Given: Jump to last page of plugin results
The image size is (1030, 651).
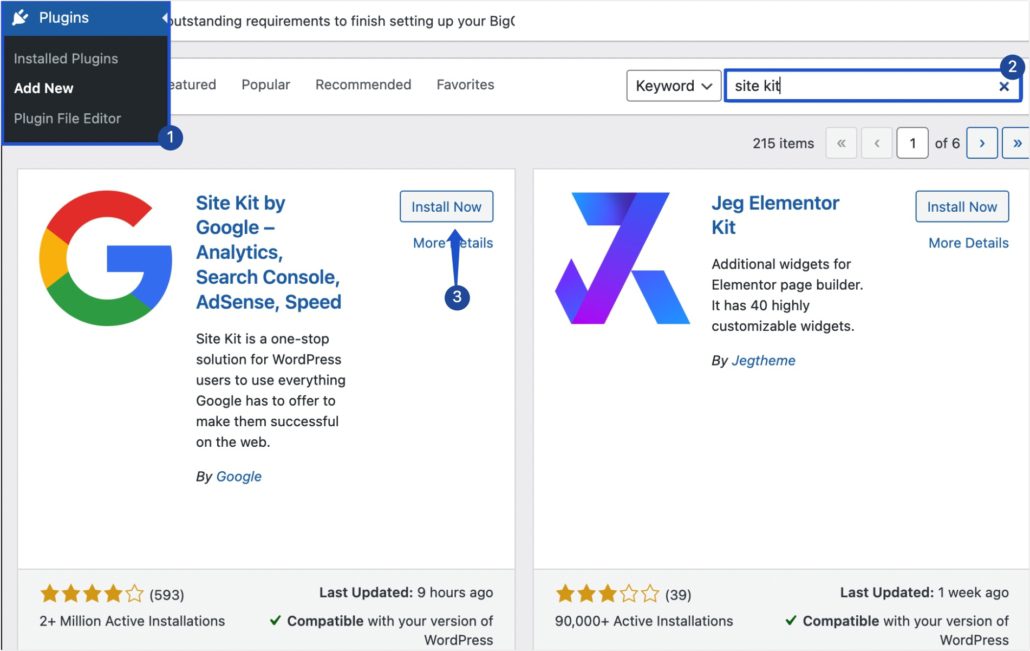Looking at the screenshot, I should (x=1016, y=143).
